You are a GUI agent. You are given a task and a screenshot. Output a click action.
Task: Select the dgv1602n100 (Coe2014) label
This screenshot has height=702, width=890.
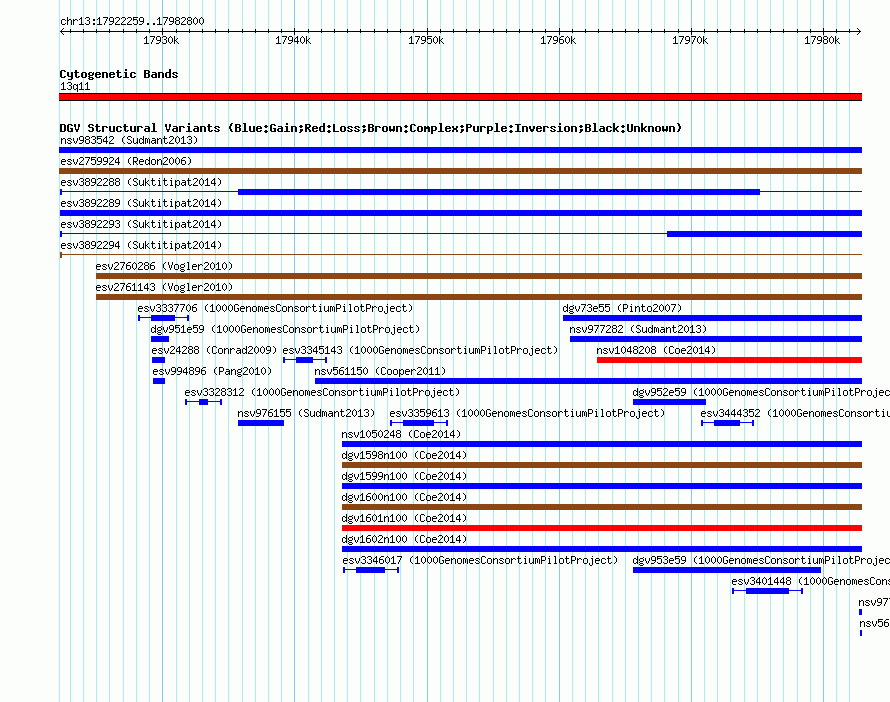tap(404, 539)
